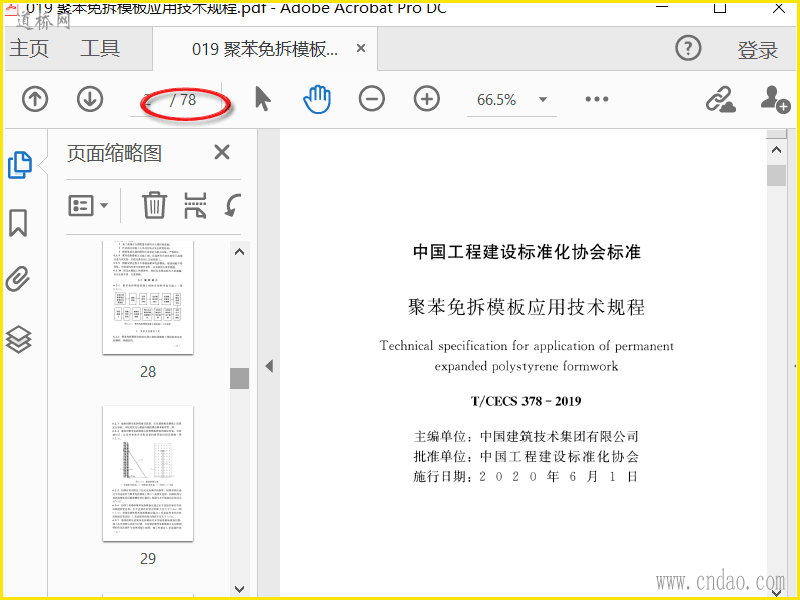Select the 019 聚苯免拆模板 document tab
This screenshot has height=600, width=800.
click(x=265, y=49)
